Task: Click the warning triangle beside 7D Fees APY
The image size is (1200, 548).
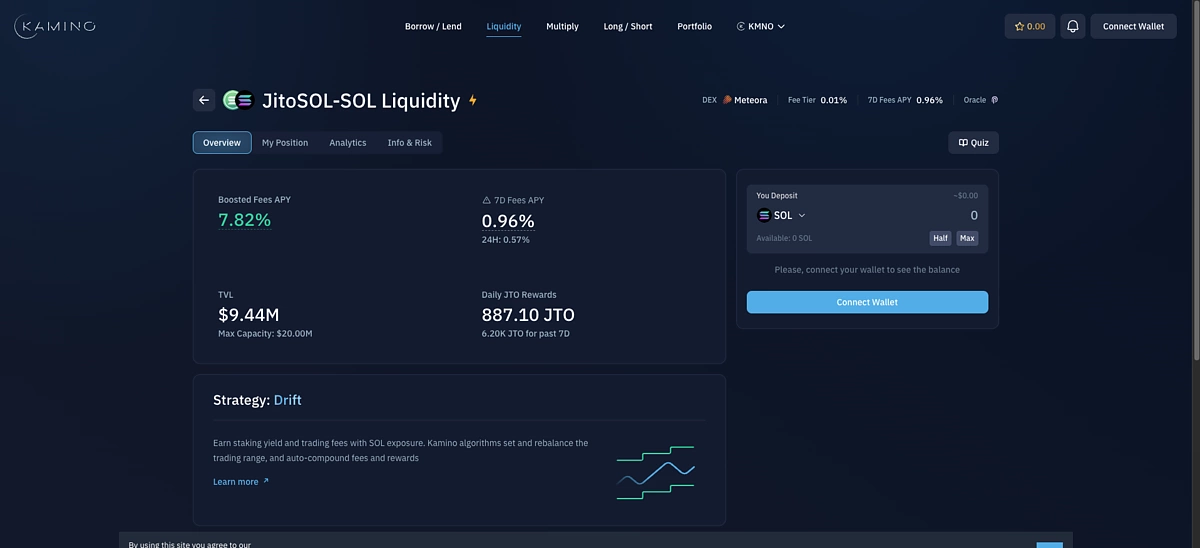Action: (x=487, y=200)
